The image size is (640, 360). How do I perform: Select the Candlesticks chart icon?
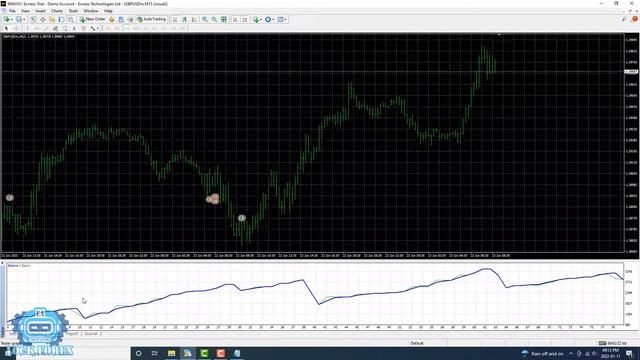(184, 19)
